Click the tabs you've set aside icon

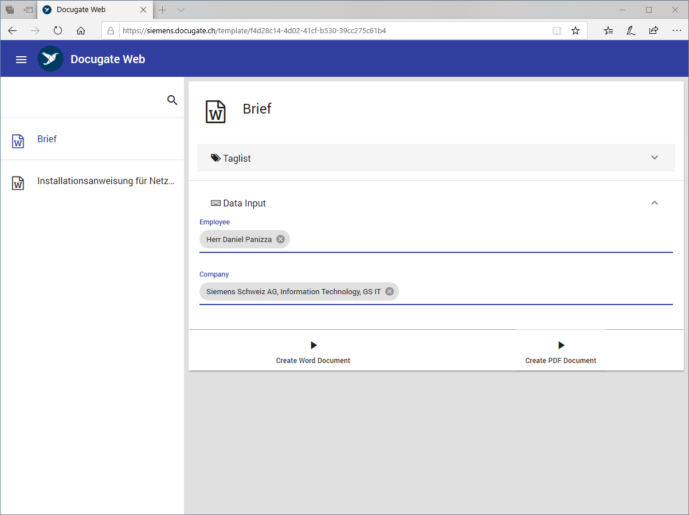tap(10, 10)
